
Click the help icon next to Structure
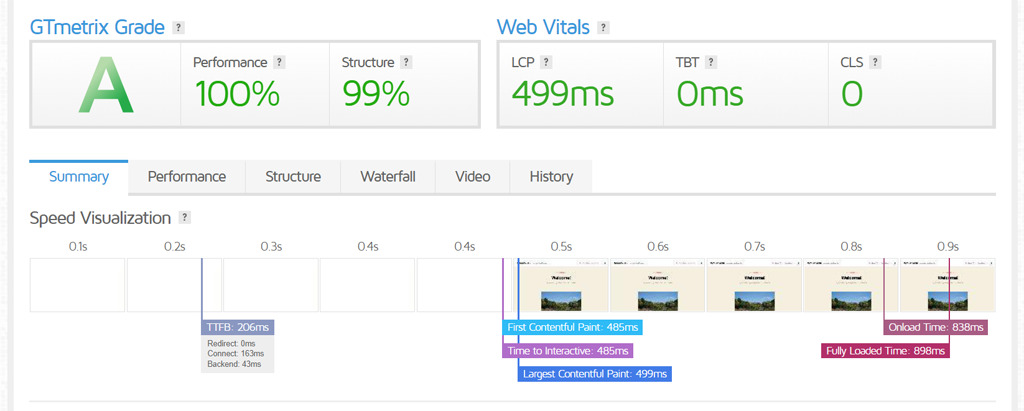pyautogui.click(x=406, y=62)
